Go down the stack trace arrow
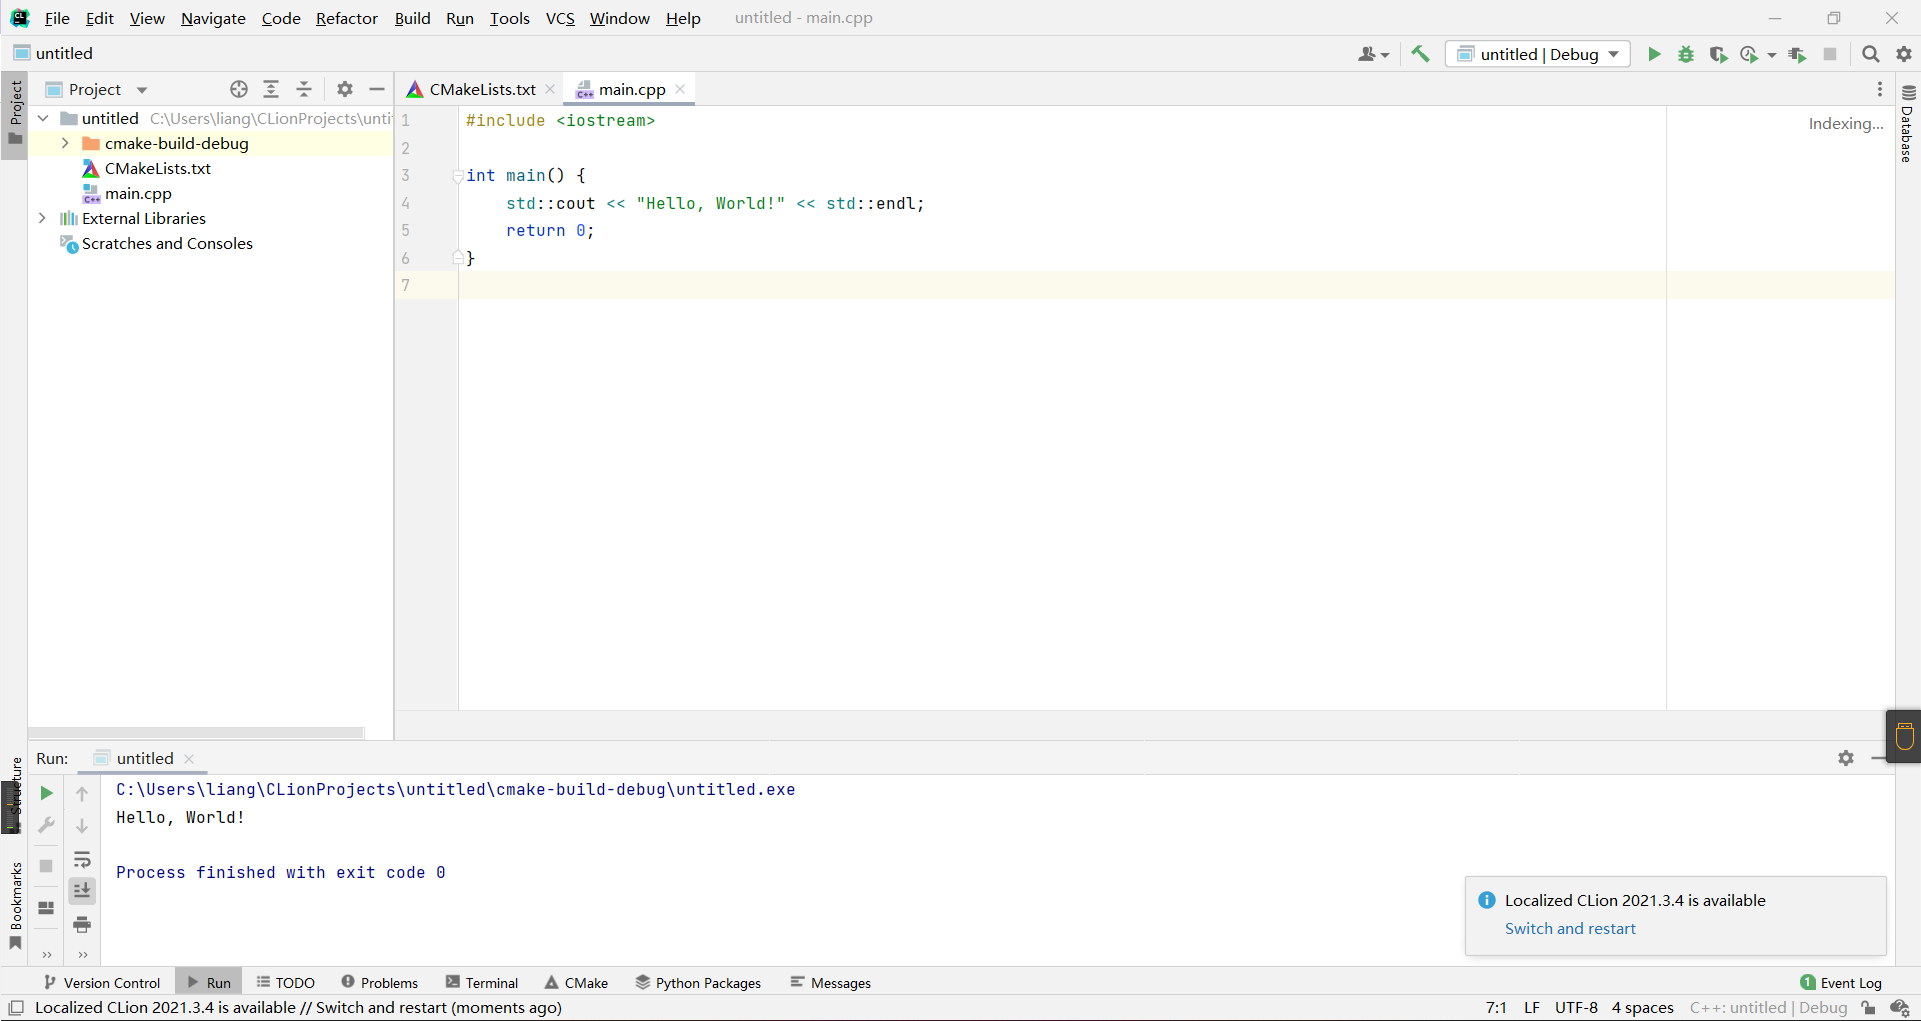The height and width of the screenshot is (1021, 1921). click(x=82, y=826)
